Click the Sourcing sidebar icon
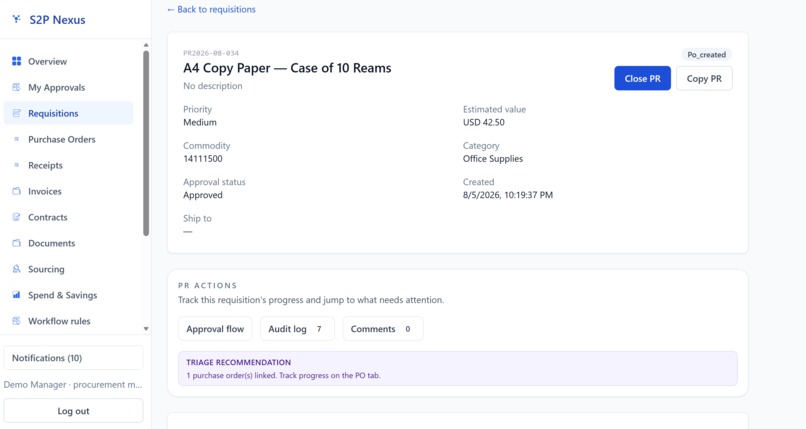 [16, 269]
